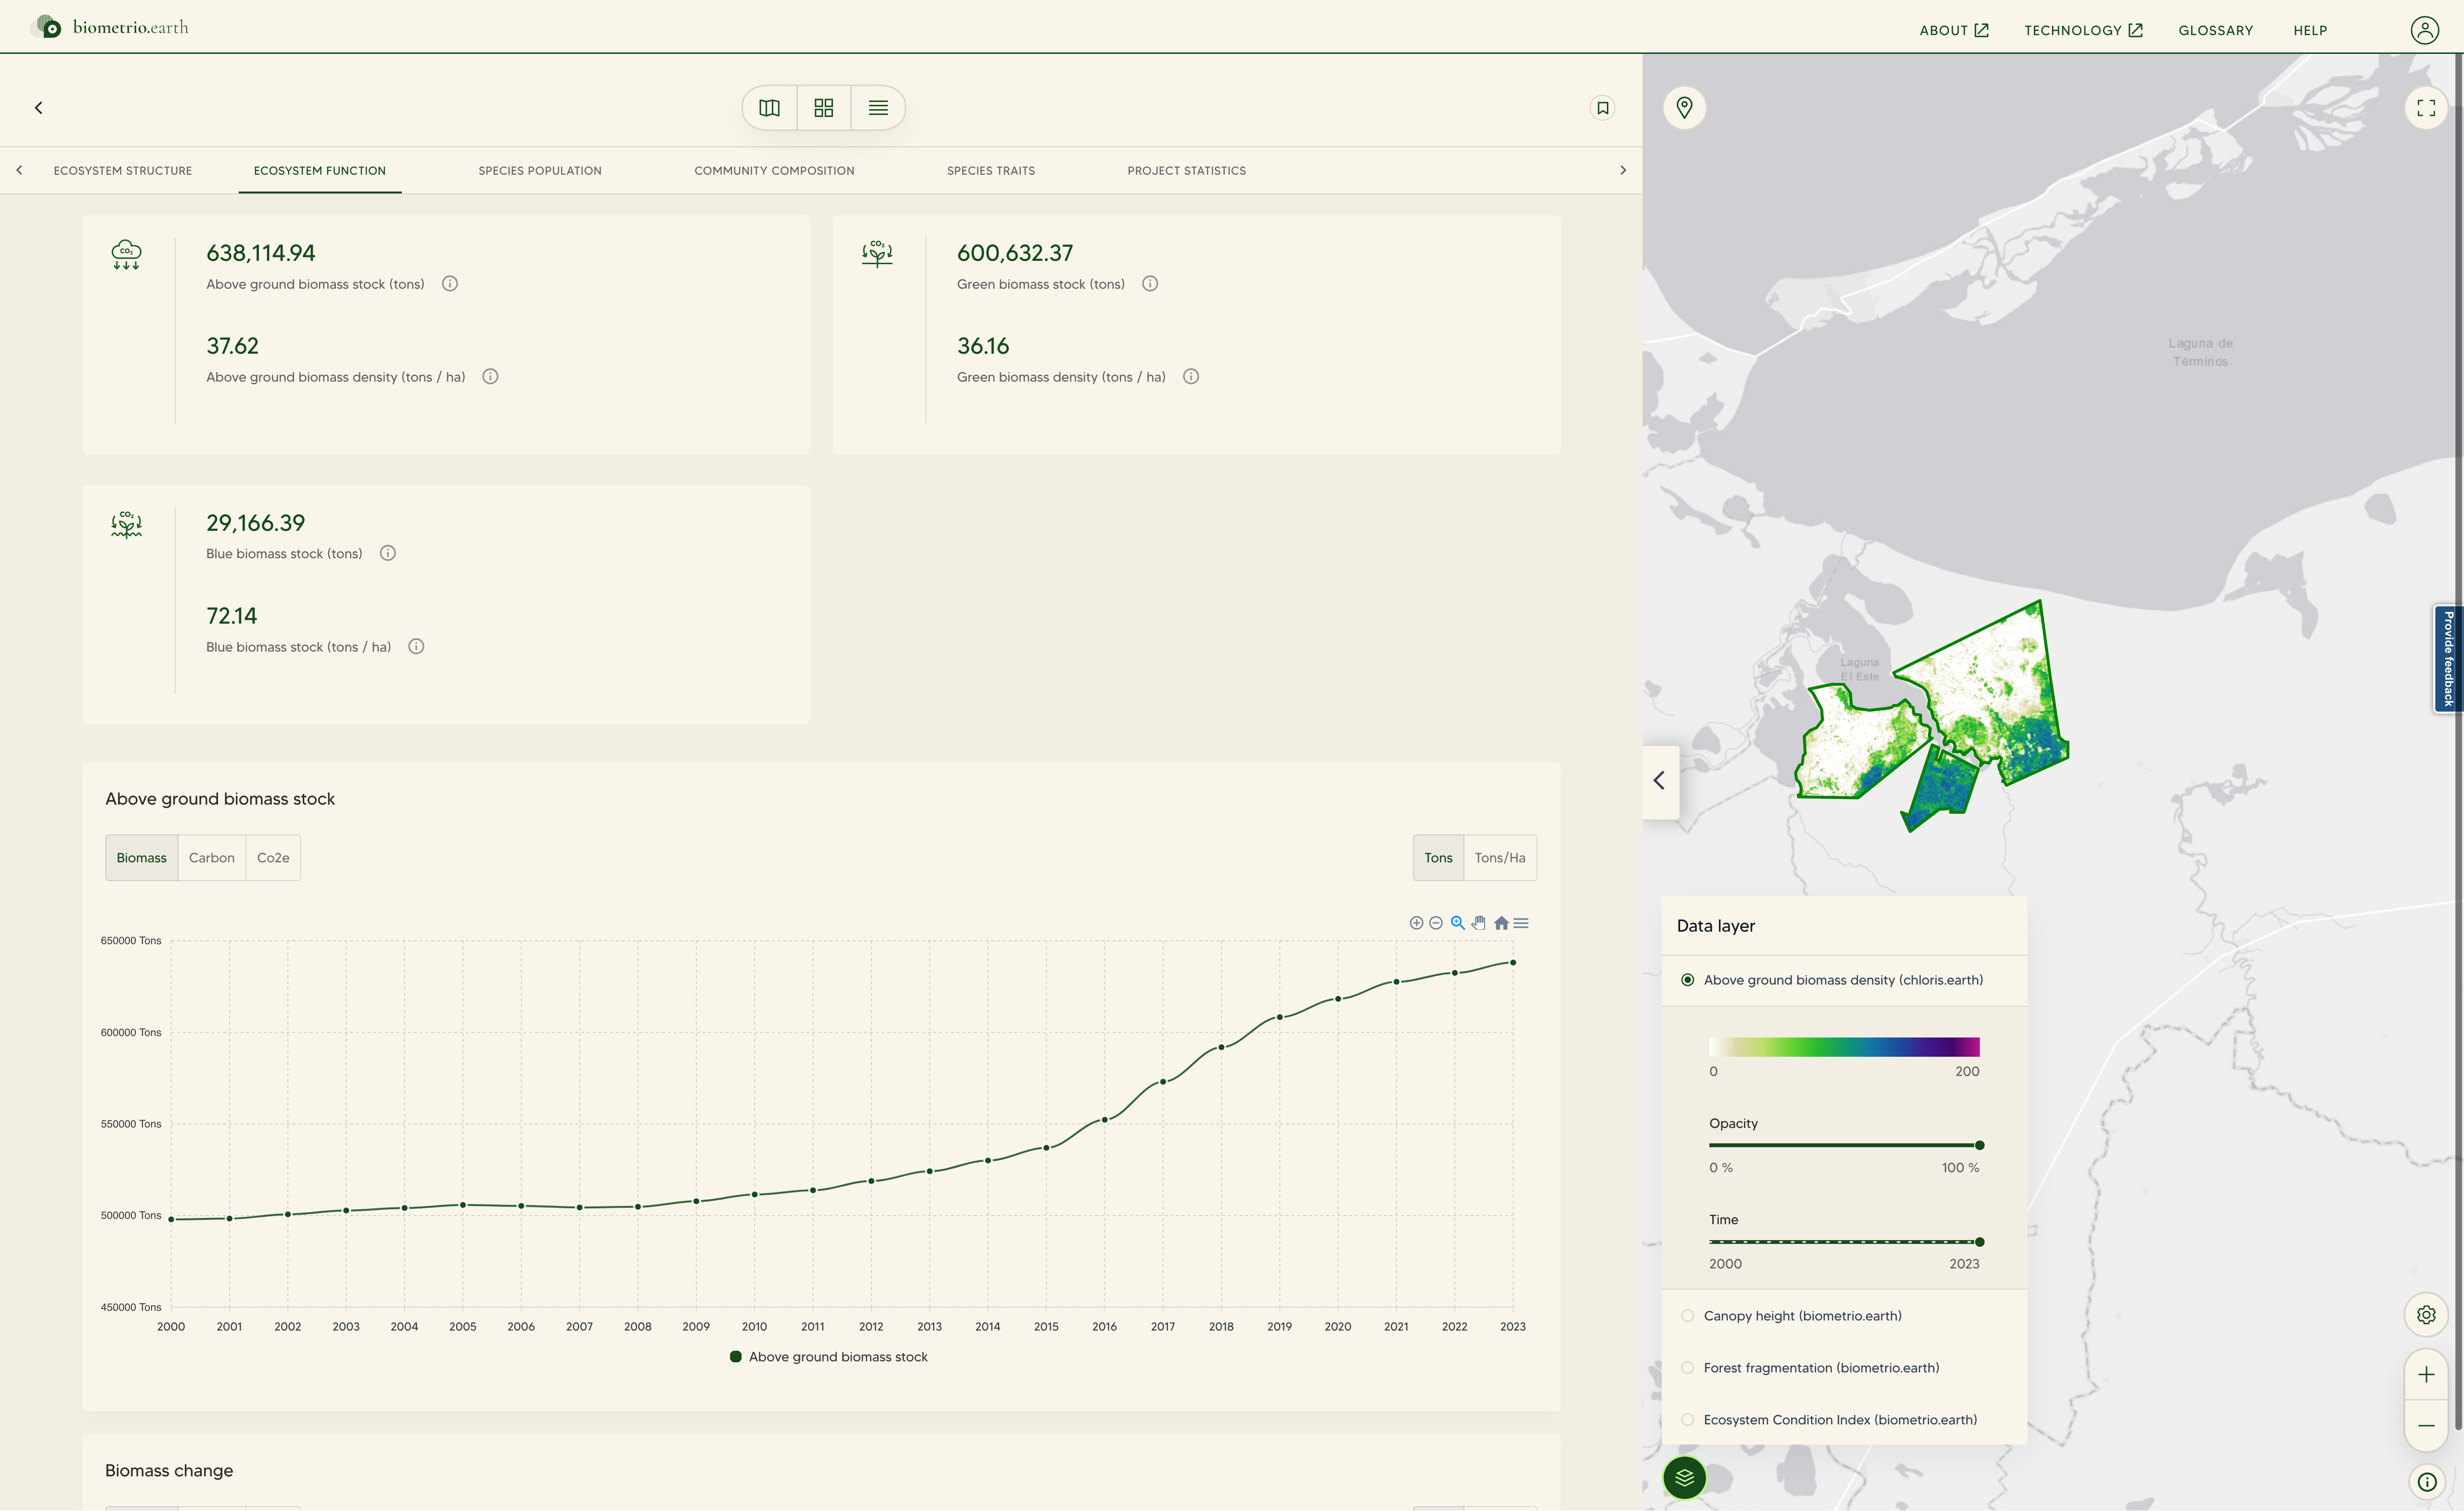Open the About link
Image resolution: width=2464 pixels, height=1511 pixels.
pyautogui.click(x=1953, y=31)
